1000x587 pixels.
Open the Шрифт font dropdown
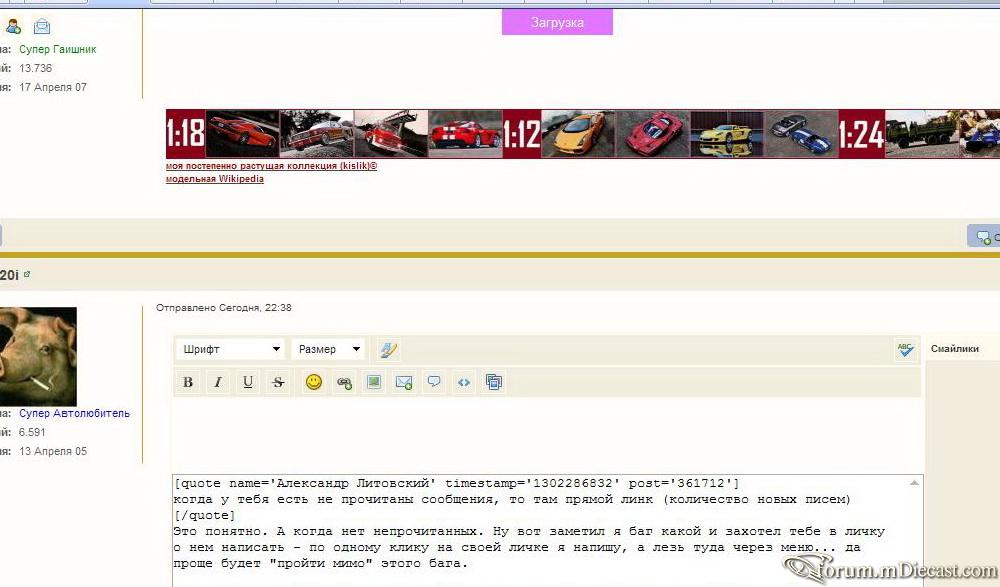(x=230, y=349)
